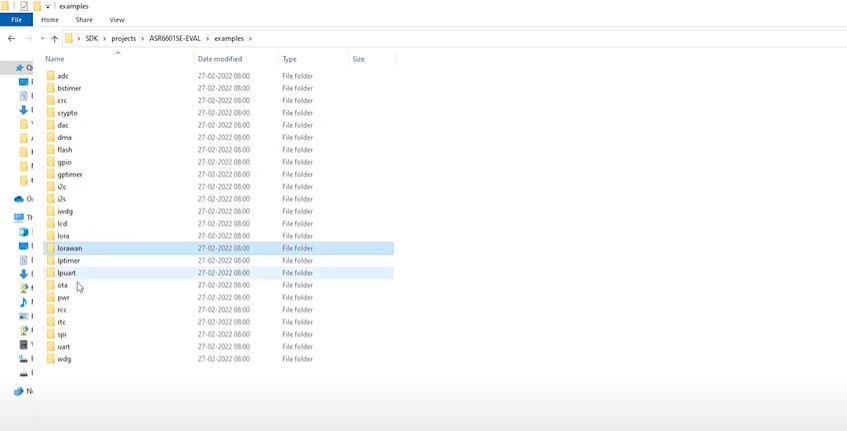Select the ota folder name
The image size is (847, 431).
click(x=62, y=285)
